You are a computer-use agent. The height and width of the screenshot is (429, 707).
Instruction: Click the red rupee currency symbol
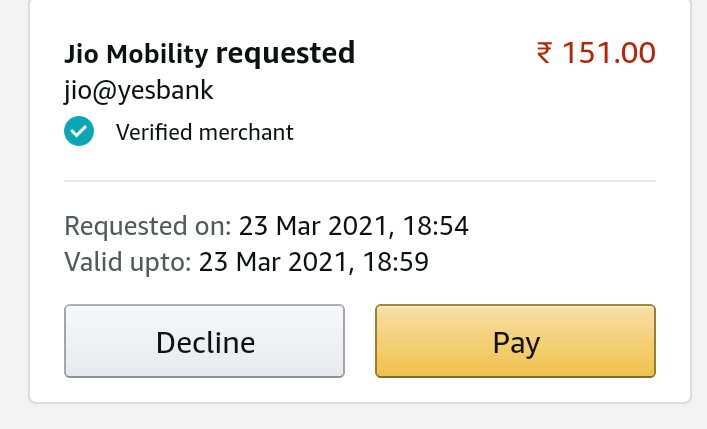545,53
